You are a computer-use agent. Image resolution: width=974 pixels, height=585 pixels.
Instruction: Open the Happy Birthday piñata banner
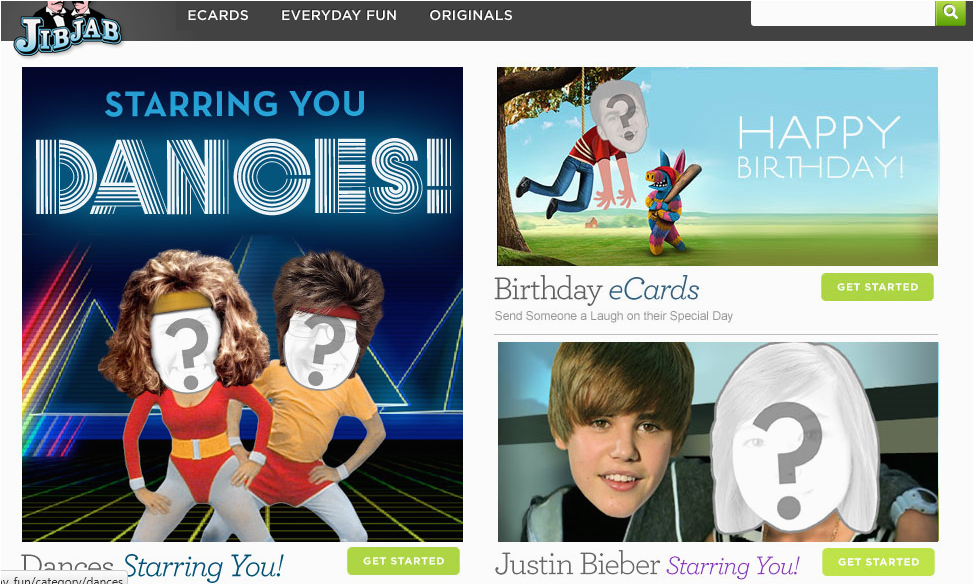(x=717, y=166)
